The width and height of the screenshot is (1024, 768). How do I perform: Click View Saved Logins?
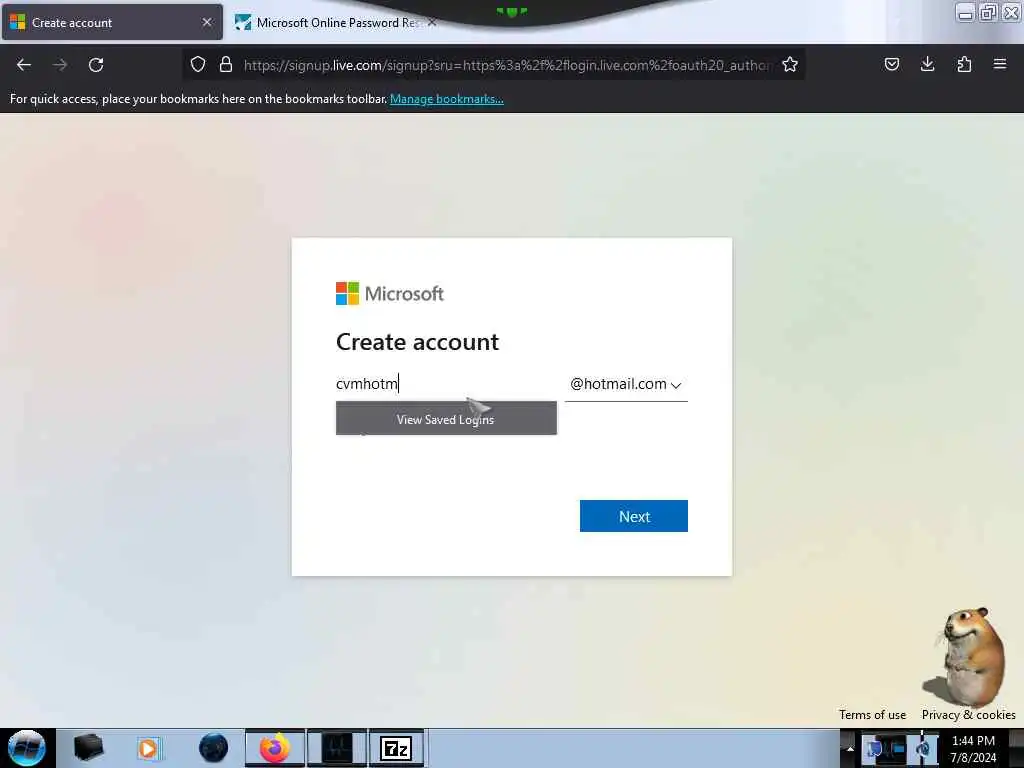(x=446, y=419)
